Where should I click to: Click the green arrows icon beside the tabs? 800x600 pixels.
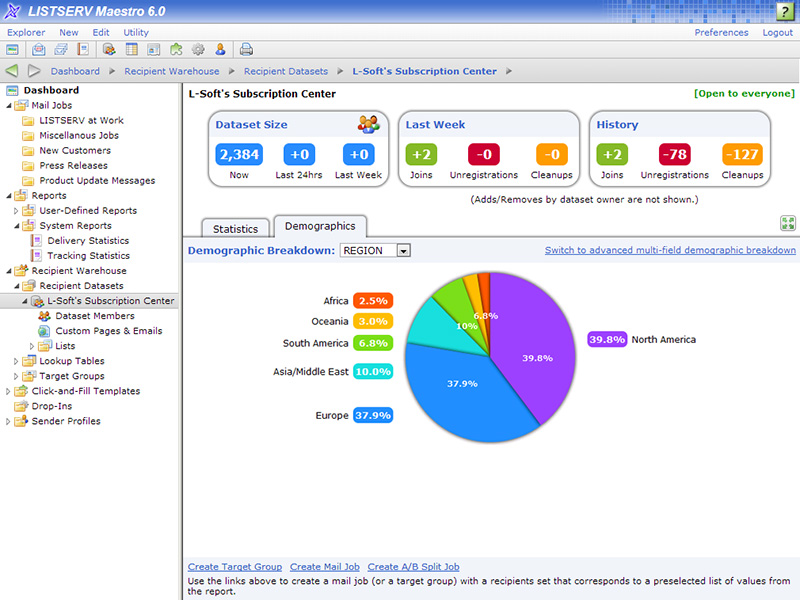click(x=788, y=223)
